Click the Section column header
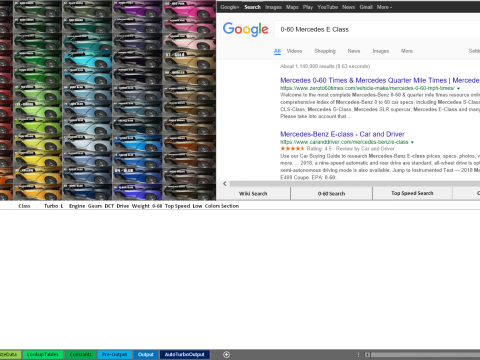Viewport: 480px width, 360px height. click(x=230, y=206)
